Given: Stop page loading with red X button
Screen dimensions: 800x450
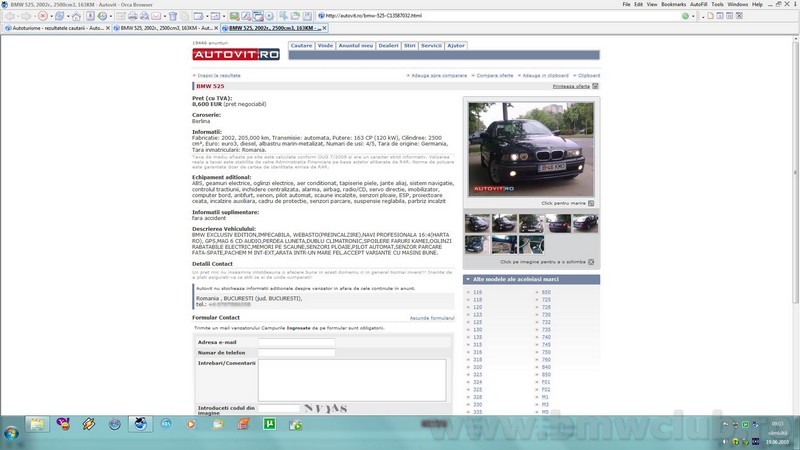Looking at the screenshot, I should click(43, 16).
